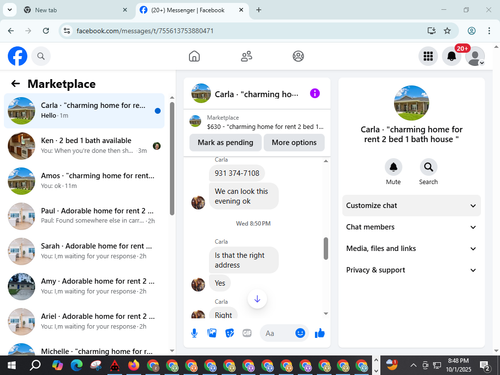Click the browser back arrow
This screenshot has width=500, height=375.
(x=11, y=31)
